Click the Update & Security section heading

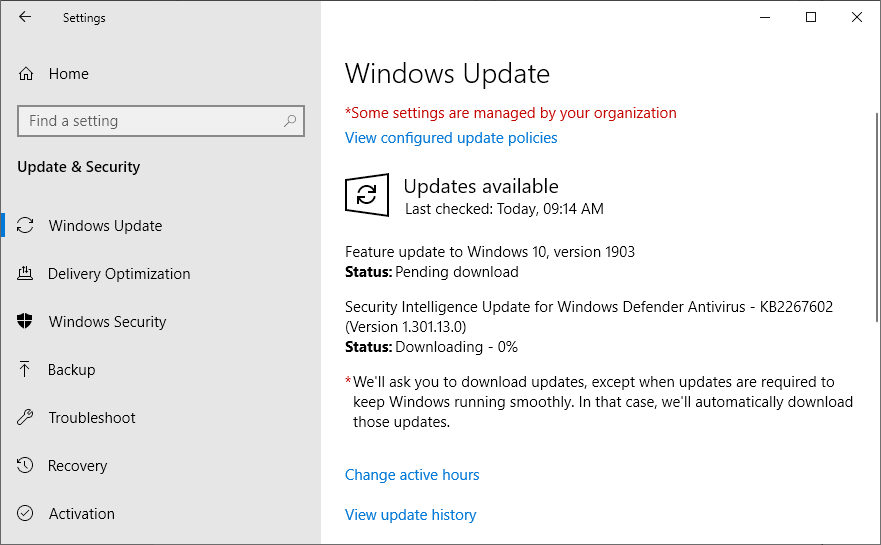(x=79, y=167)
